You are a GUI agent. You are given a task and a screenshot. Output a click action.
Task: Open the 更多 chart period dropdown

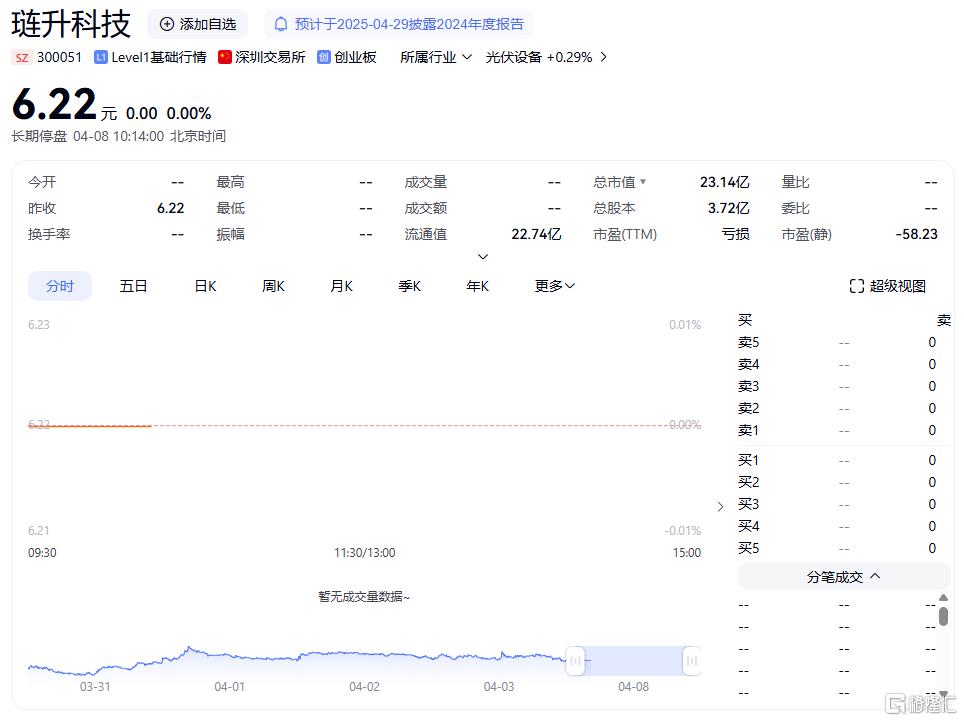tap(555, 286)
